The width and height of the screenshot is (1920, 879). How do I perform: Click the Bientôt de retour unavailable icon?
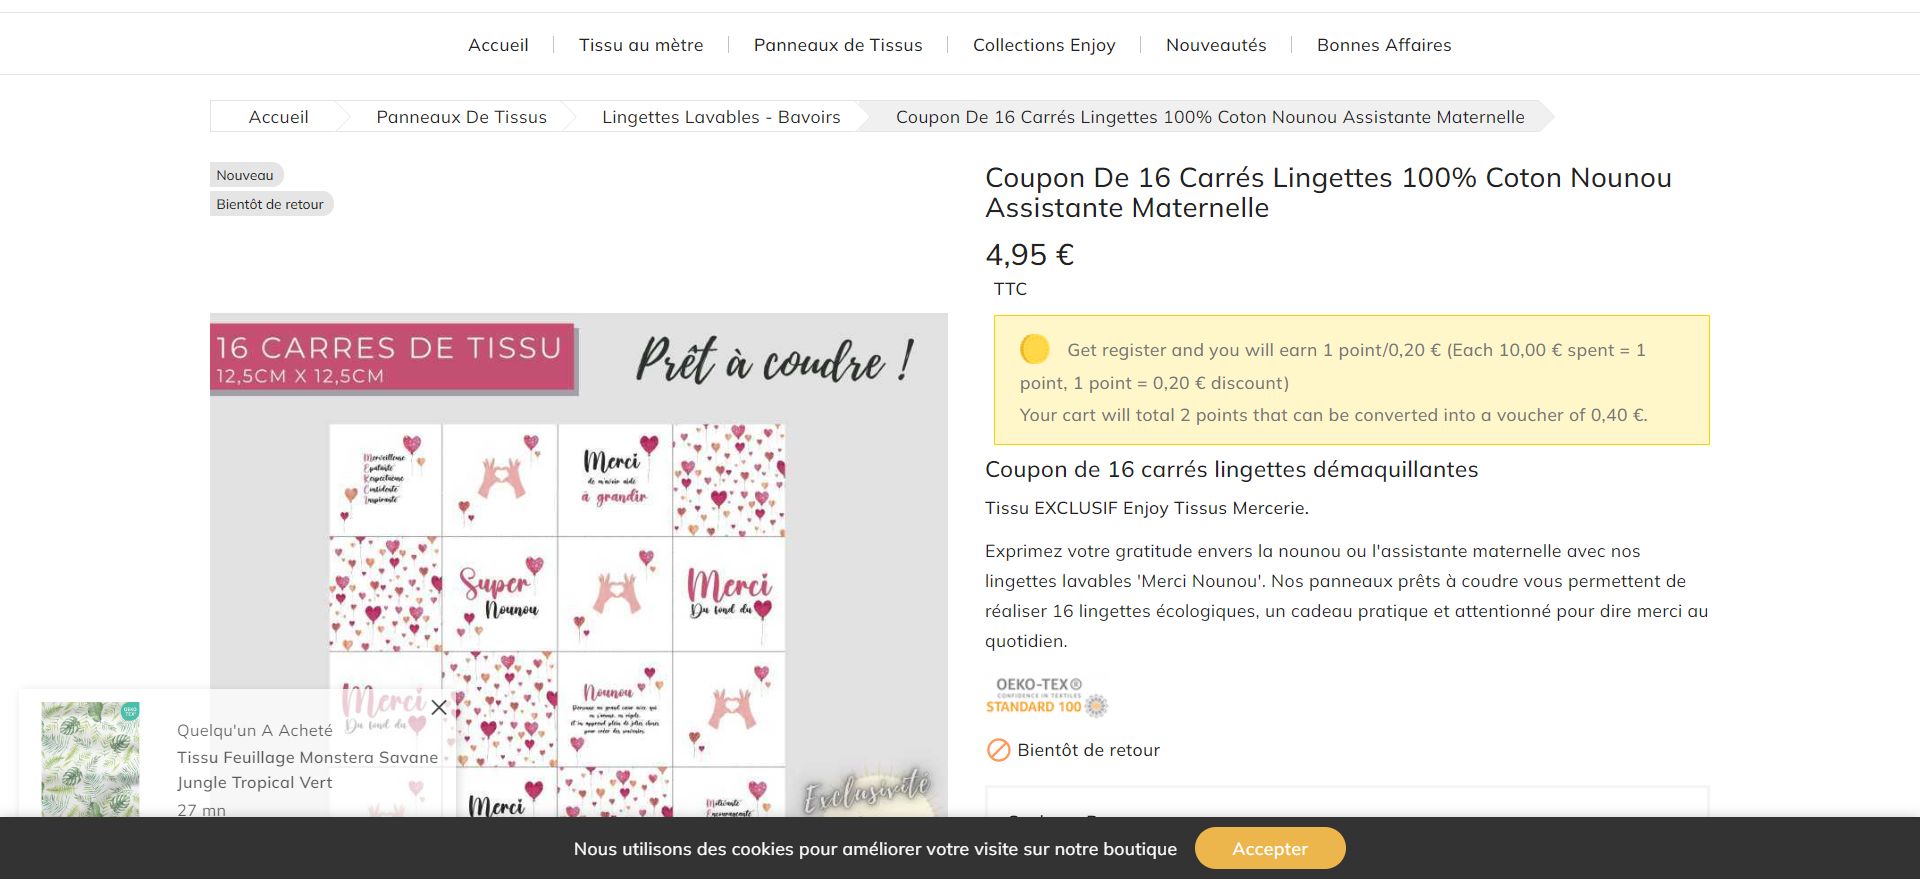998,750
